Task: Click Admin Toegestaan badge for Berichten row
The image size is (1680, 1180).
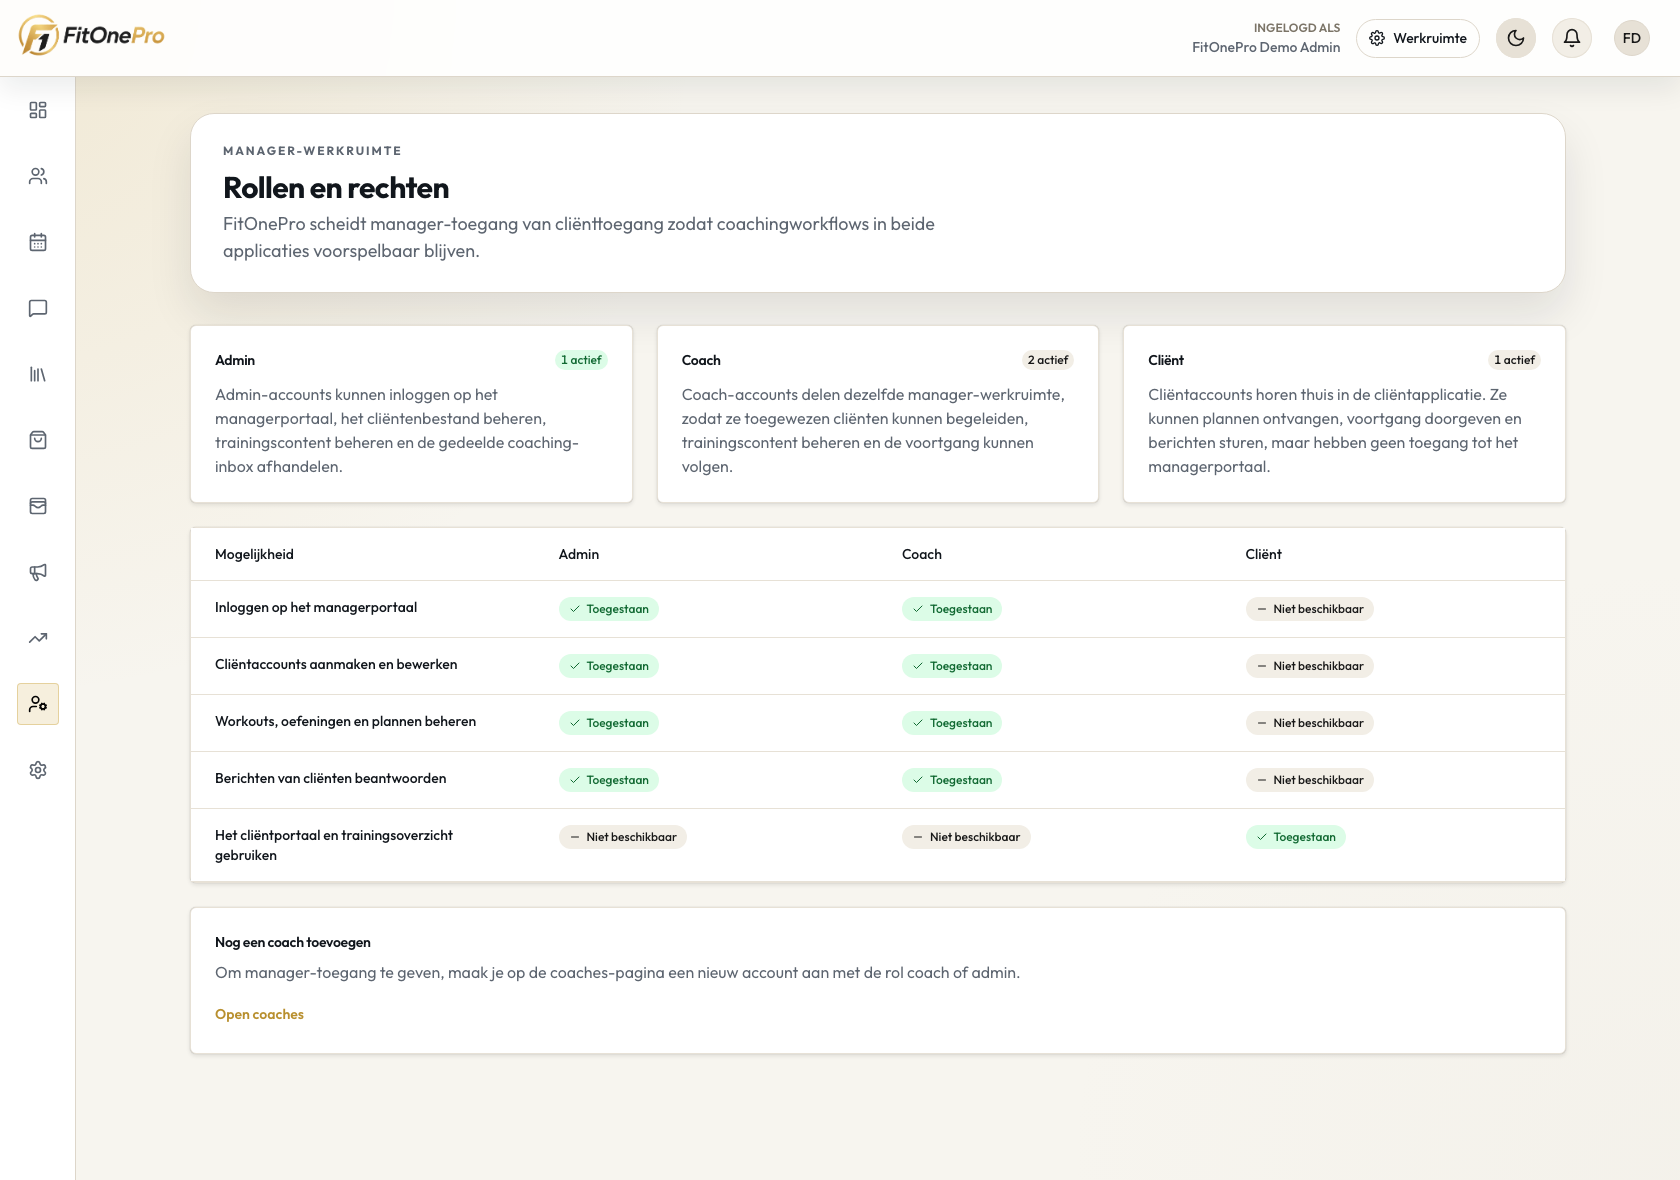Action: click(608, 780)
